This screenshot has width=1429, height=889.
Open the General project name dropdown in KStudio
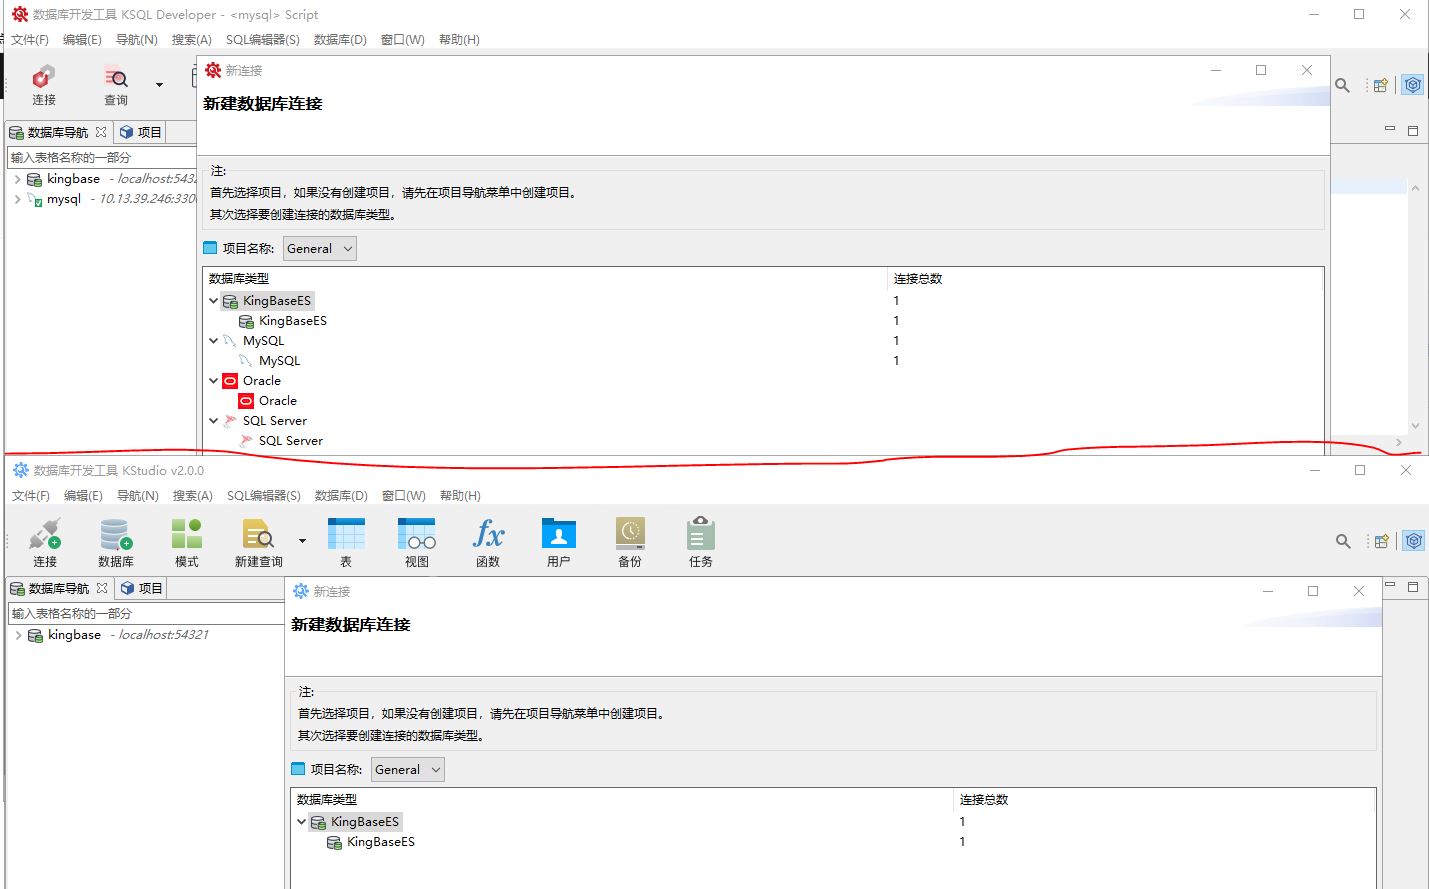[x=407, y=770]
